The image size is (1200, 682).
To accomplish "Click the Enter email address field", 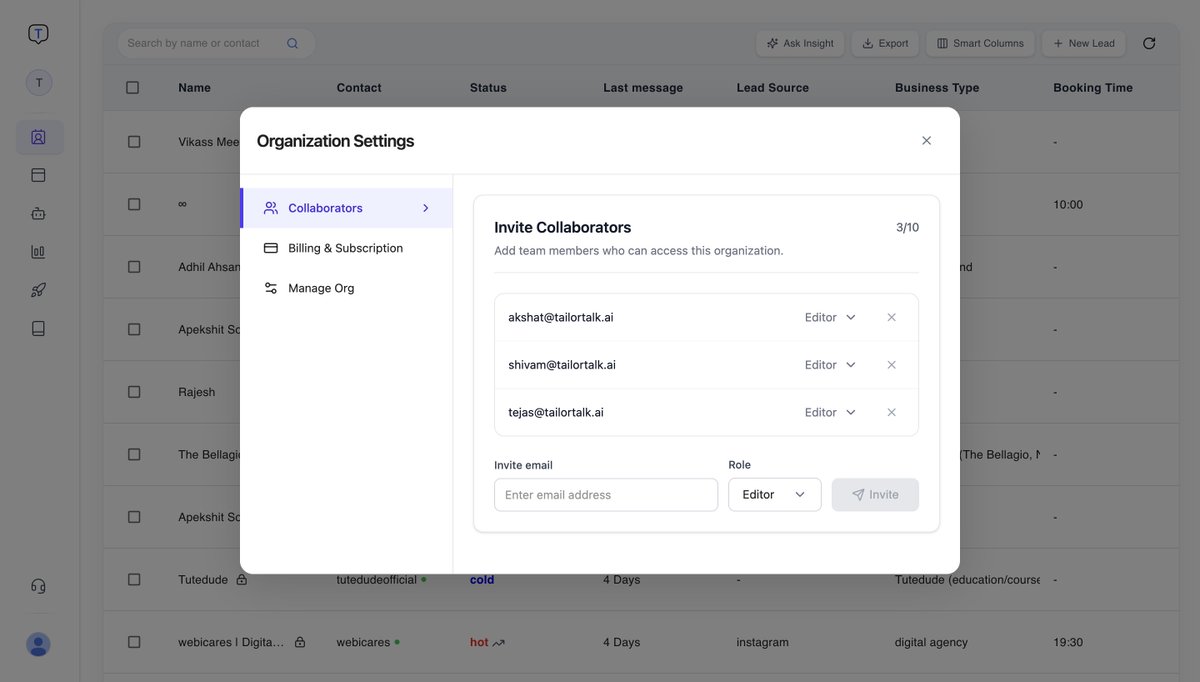I will pos(605,493).
